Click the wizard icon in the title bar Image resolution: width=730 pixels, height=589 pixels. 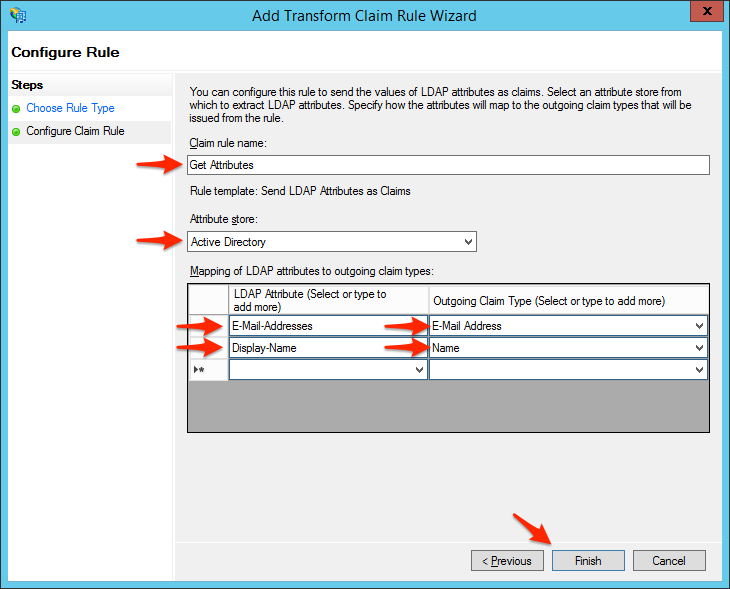[x=18, y=15]
